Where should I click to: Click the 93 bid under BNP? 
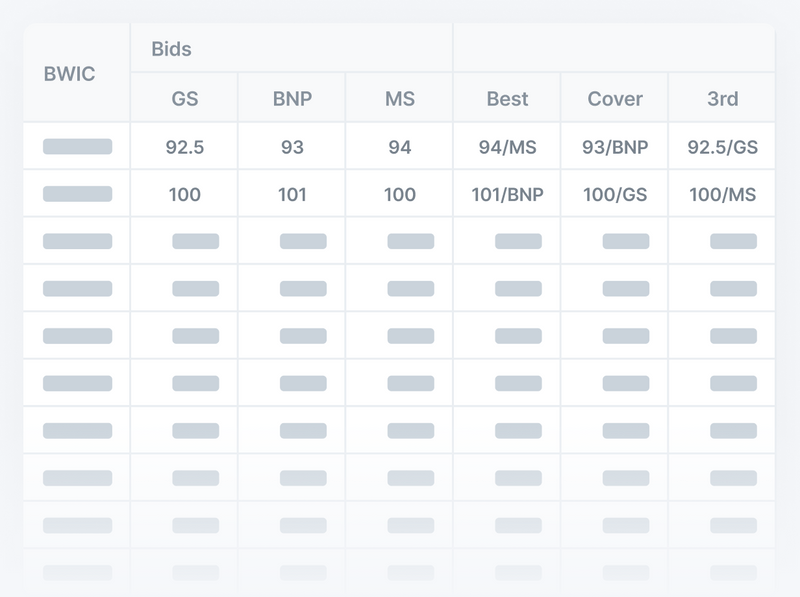[291, 145]
